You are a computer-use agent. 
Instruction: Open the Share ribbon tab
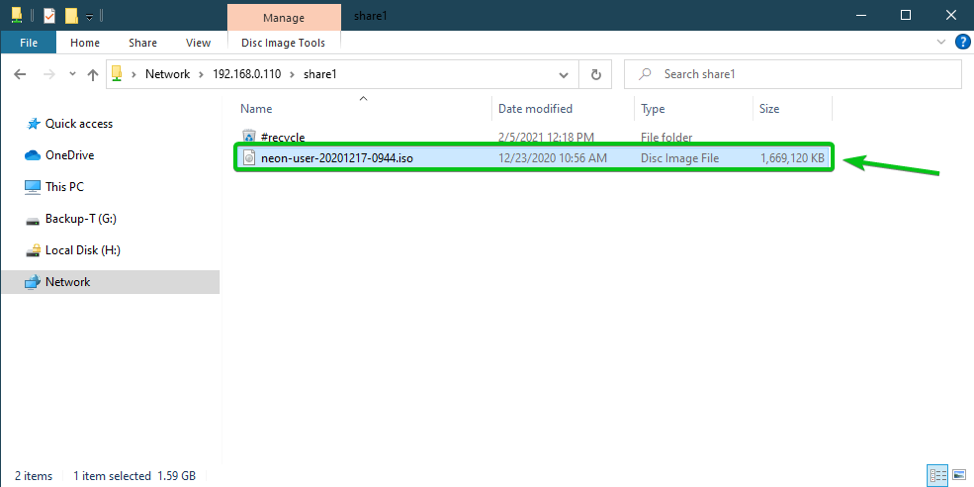point(143,43)
